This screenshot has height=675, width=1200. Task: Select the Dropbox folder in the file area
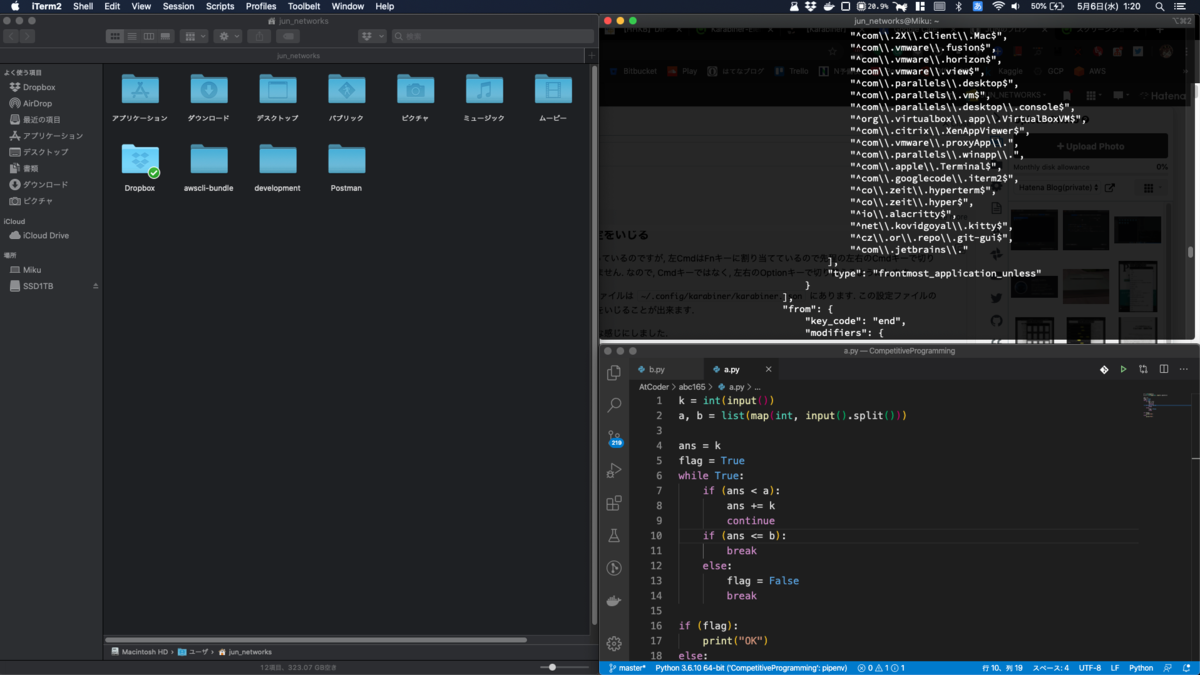tap(140, 167)
